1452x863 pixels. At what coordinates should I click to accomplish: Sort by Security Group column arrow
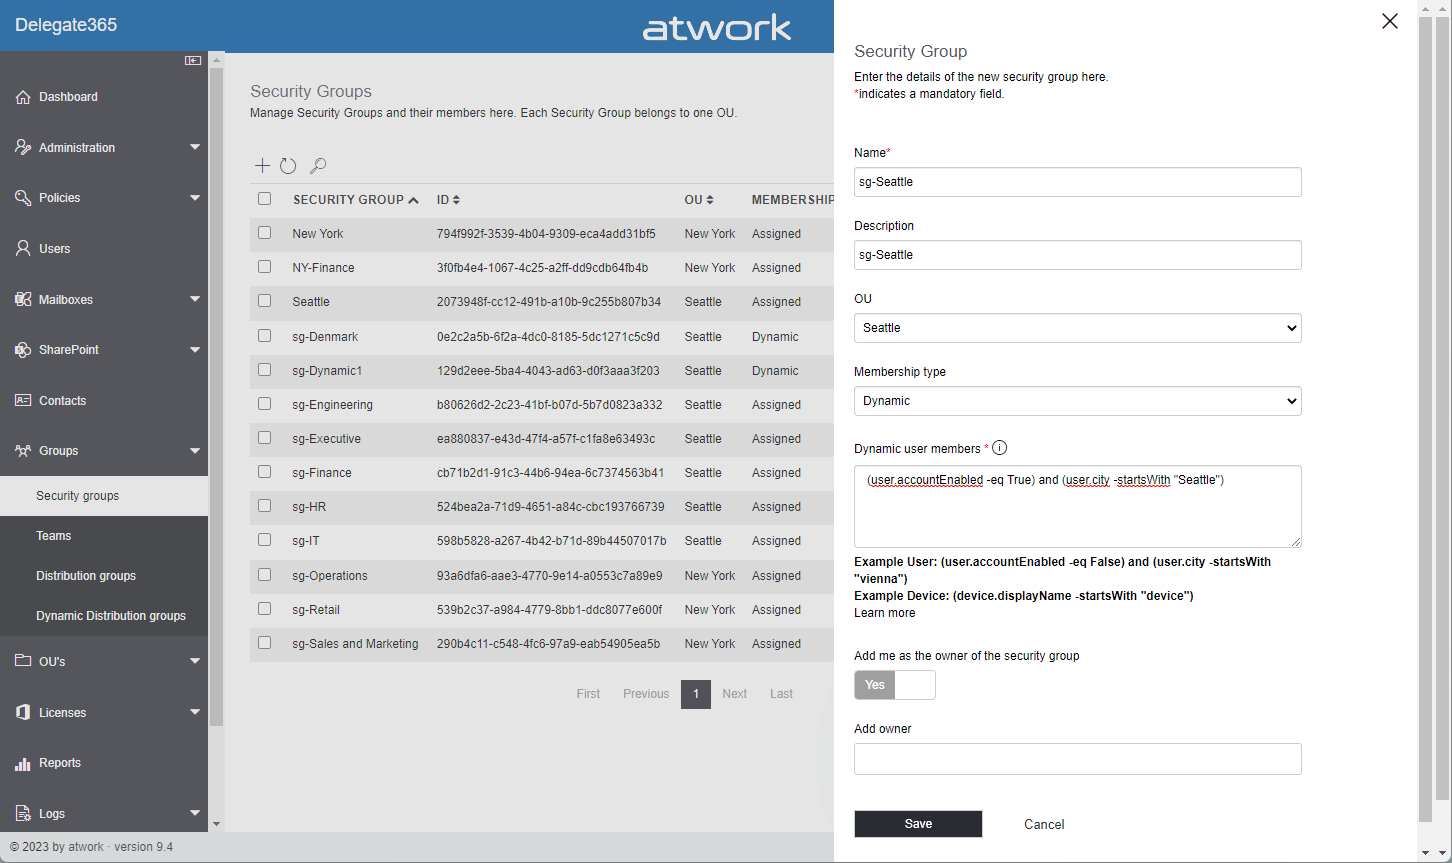413,200
